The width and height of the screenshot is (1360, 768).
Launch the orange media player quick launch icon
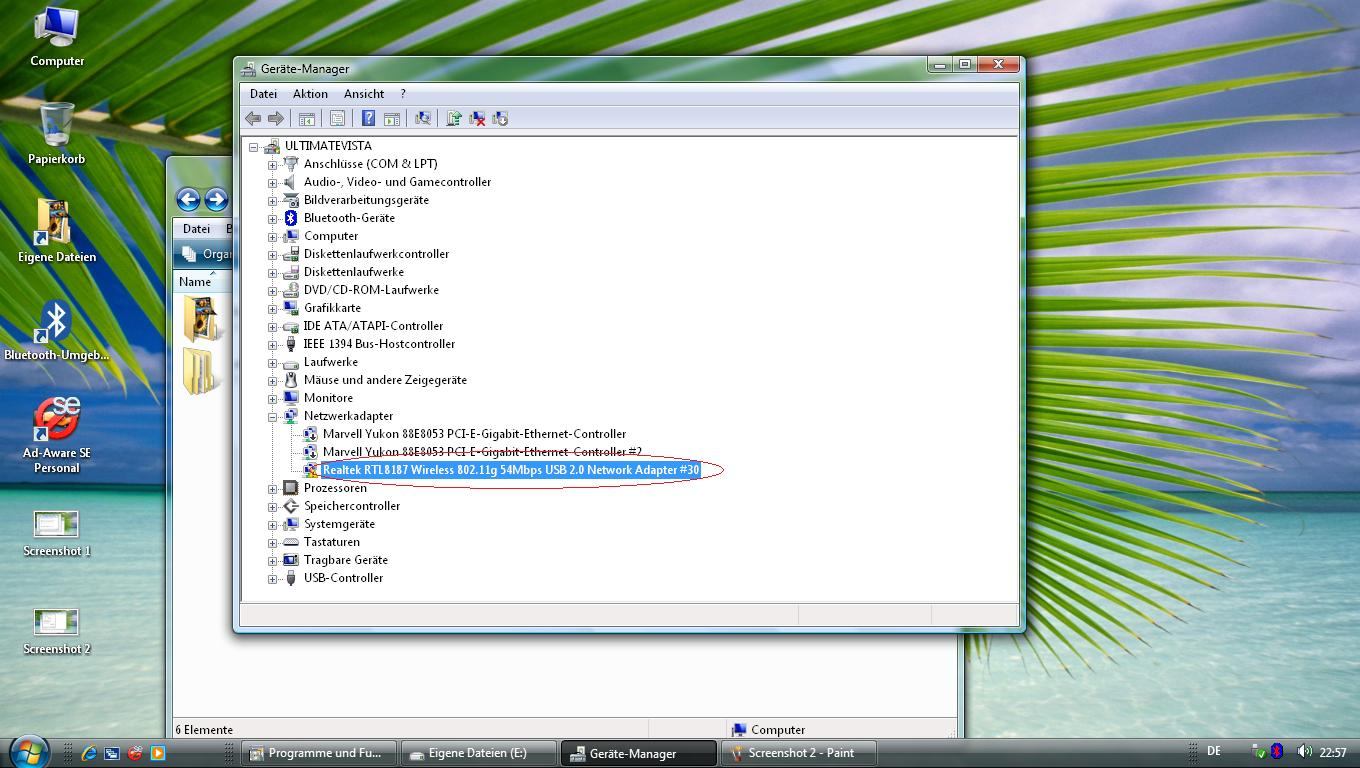158,753
